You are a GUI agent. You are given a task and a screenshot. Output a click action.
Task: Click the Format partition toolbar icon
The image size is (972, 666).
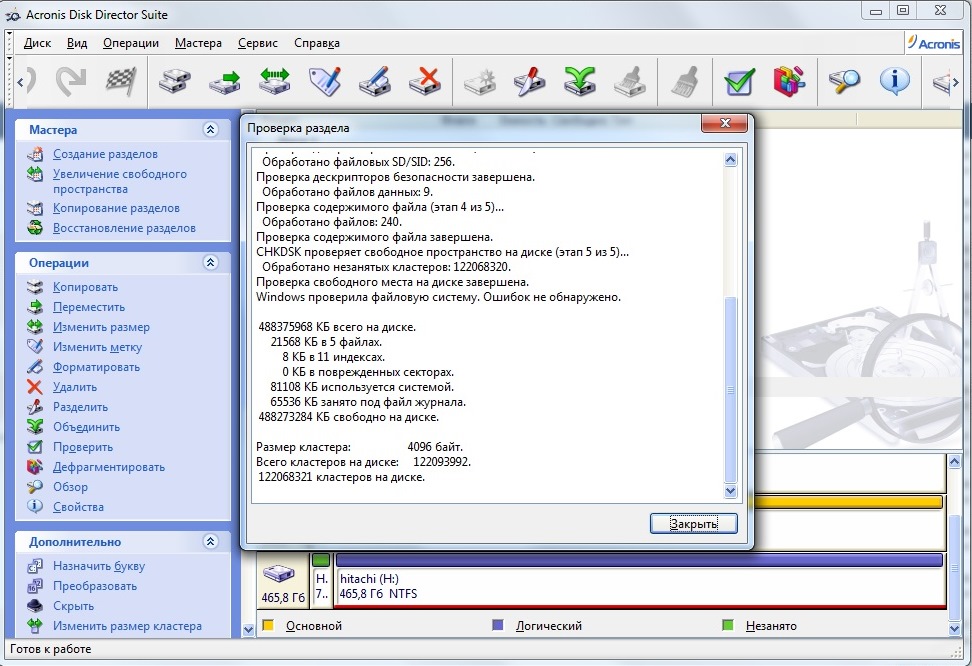tap(374, 81)
